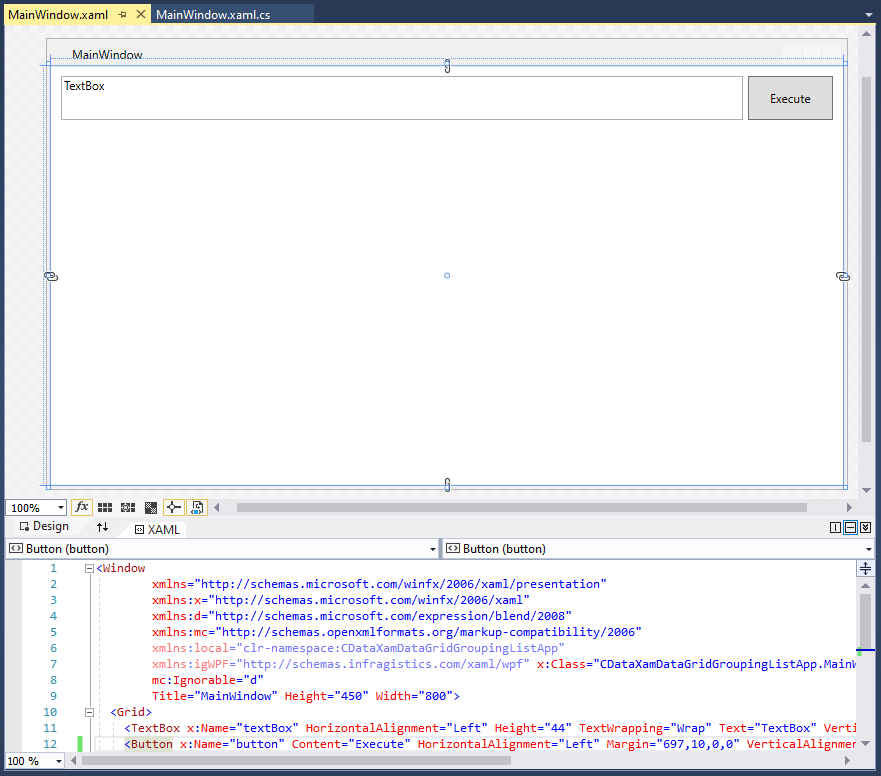Swap the Design and XAML panes
The image size is (881, 776).
[102, 527]
